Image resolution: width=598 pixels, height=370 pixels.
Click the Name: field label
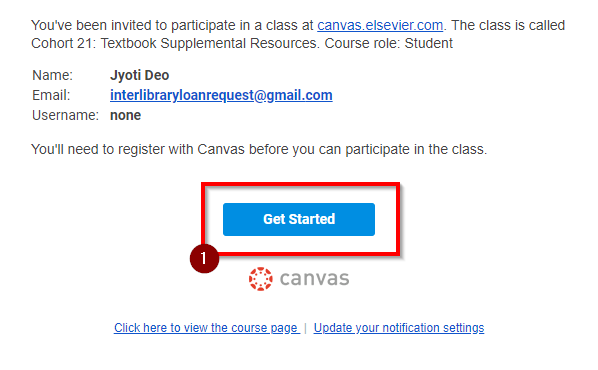pos(52,76)
